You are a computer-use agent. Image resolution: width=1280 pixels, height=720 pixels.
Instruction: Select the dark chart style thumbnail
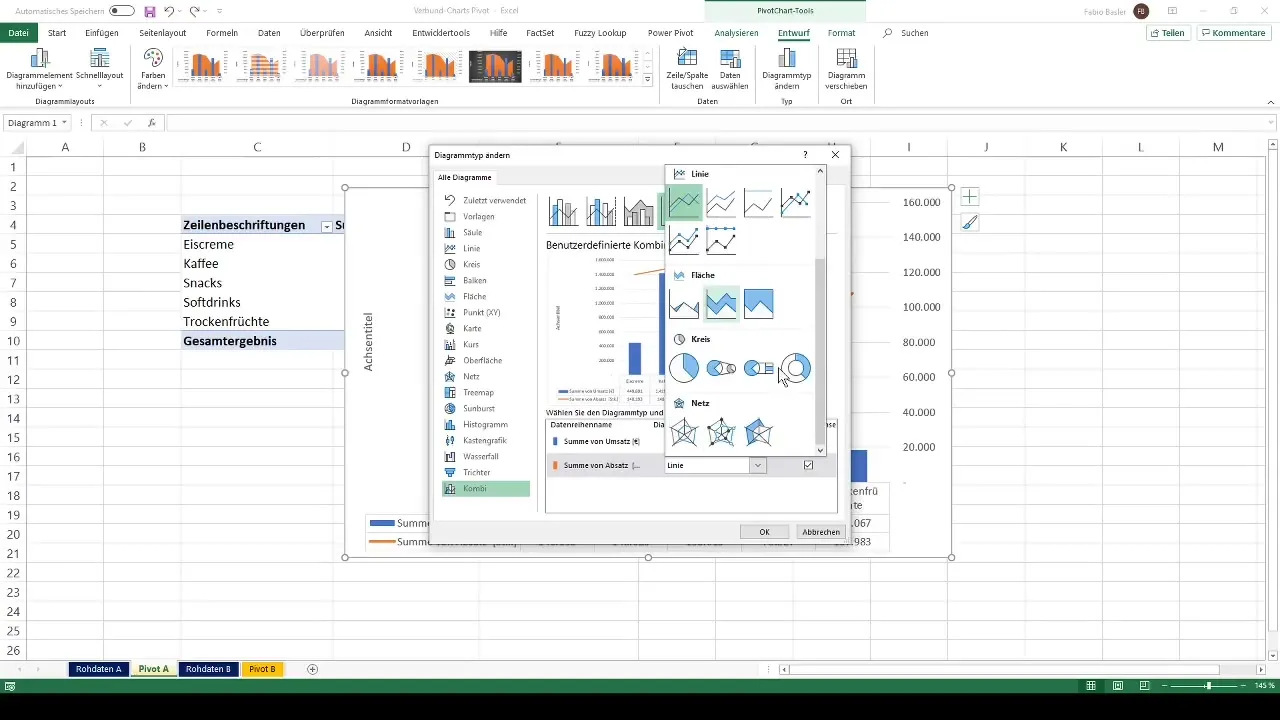click(495, 66)
